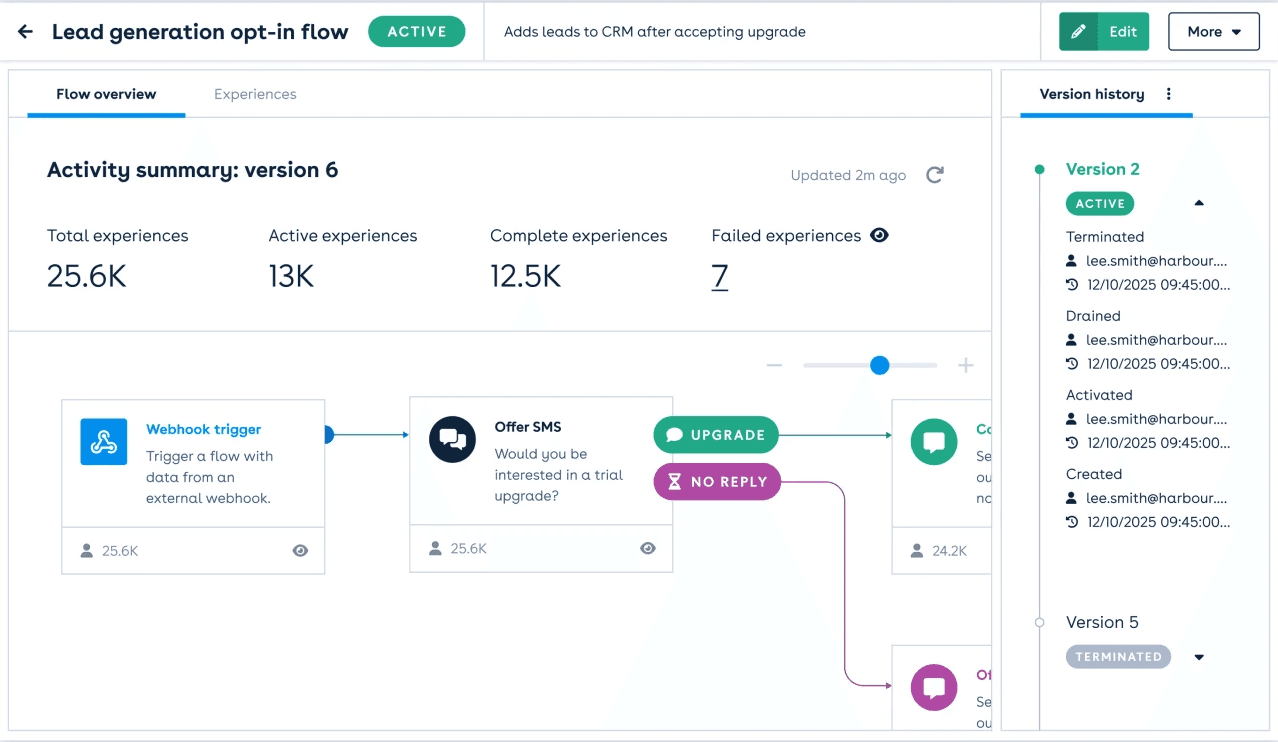Click the 'Terminated' history entry label

1105,237
